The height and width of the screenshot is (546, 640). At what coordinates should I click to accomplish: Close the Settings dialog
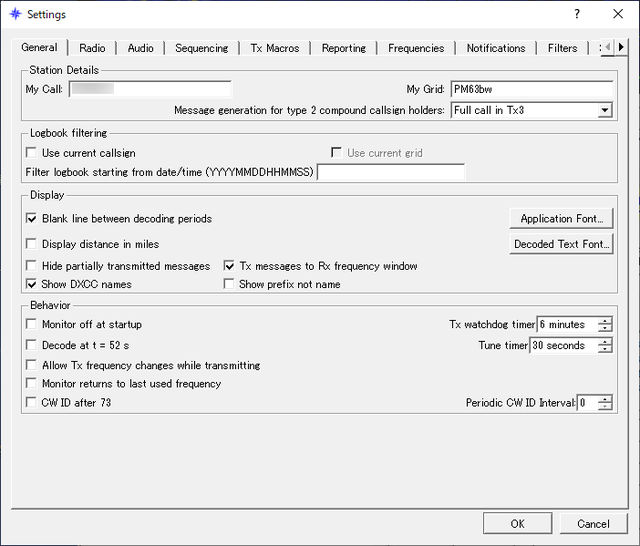click(x=618, y=14)
